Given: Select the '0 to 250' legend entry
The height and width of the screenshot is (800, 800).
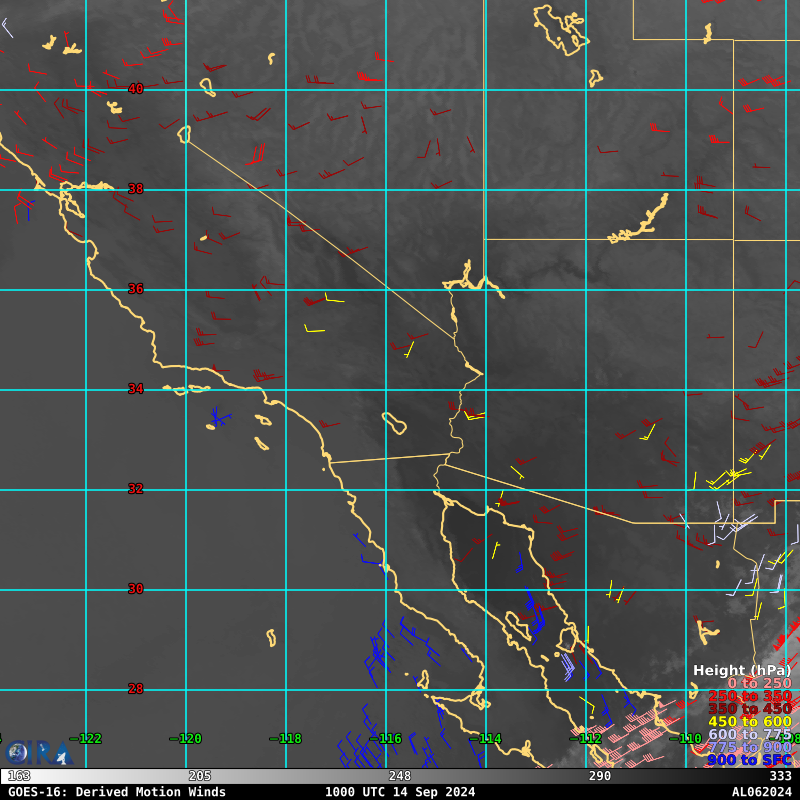Looking at the screenshot, I should pyautogui.click(x=758, y=683).
